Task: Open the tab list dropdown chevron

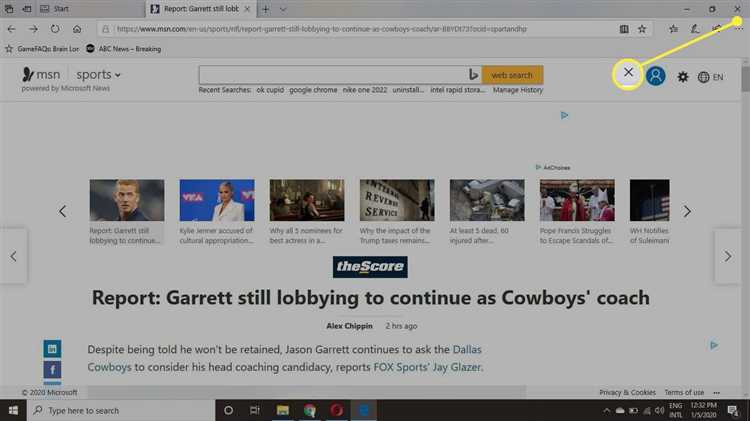Action: click(x=283, y=9)
